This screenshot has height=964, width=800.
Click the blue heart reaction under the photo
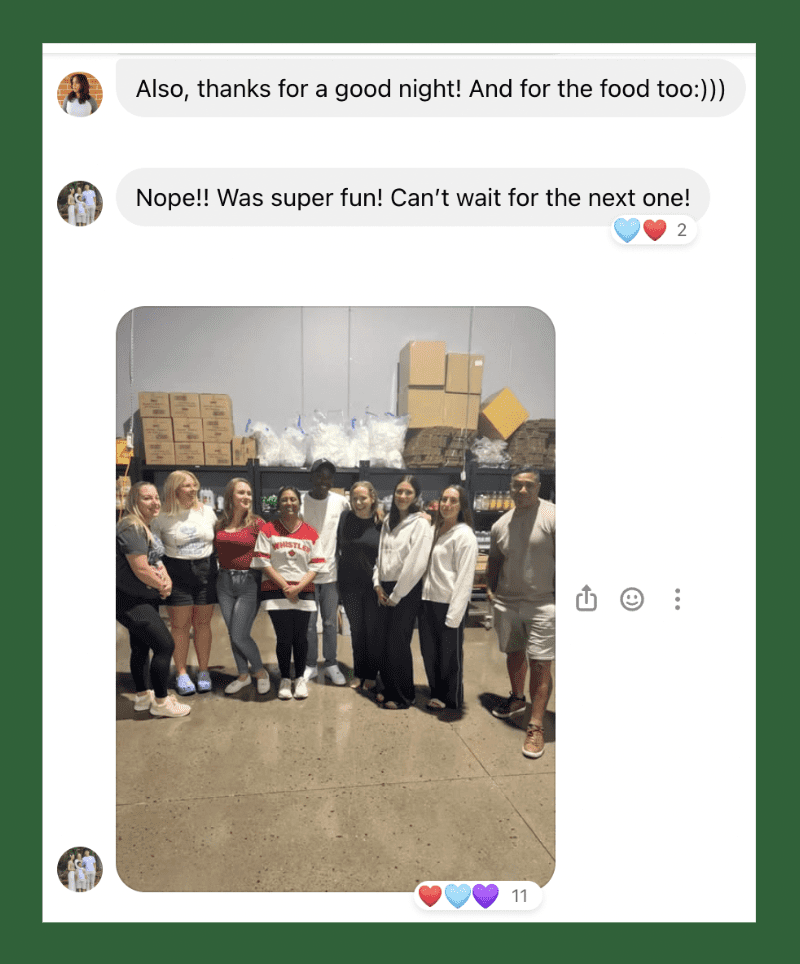pos(457,895)
